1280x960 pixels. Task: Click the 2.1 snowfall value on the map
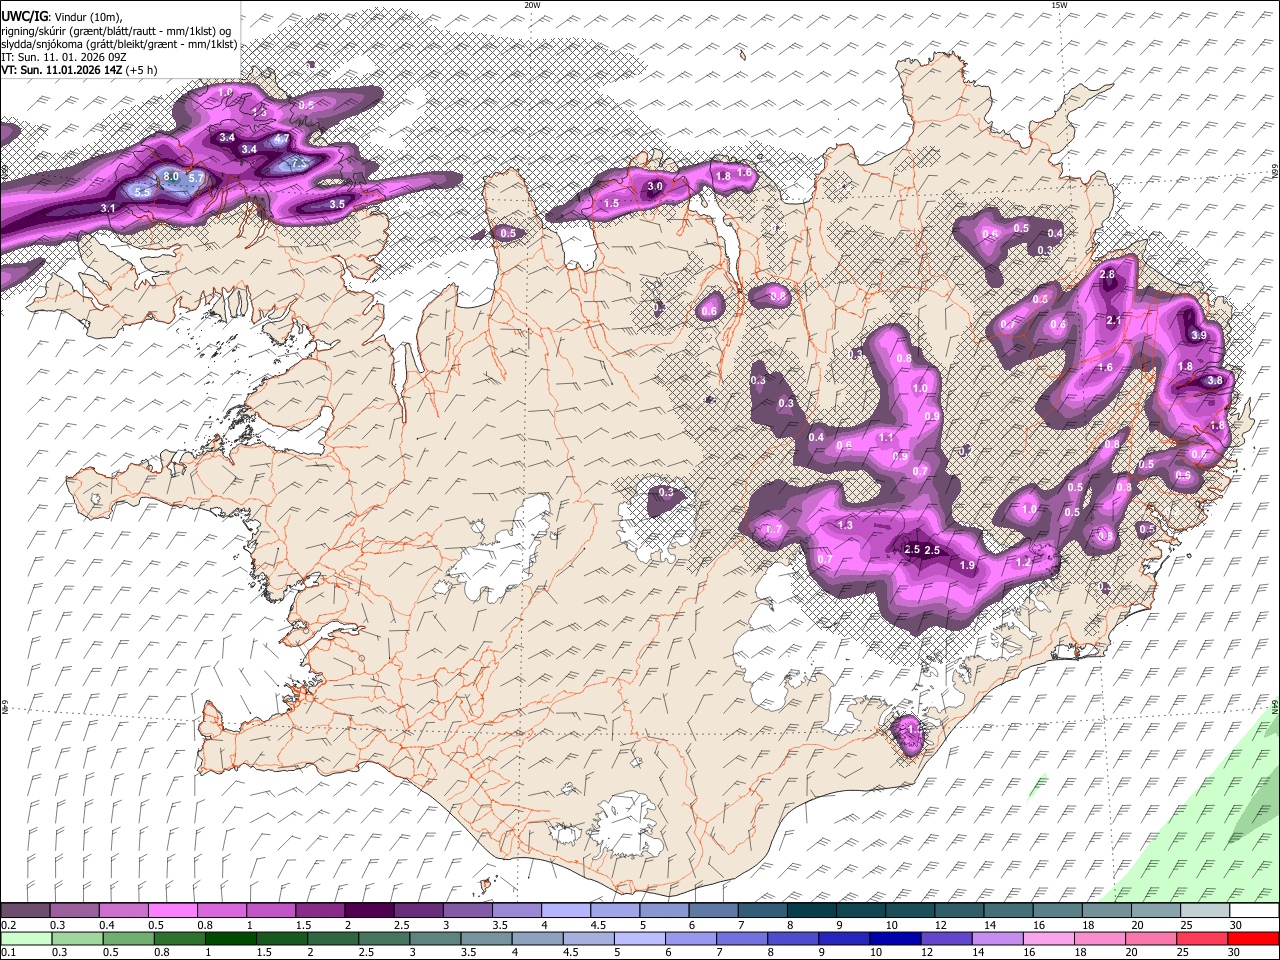(x=1114, y=320)
